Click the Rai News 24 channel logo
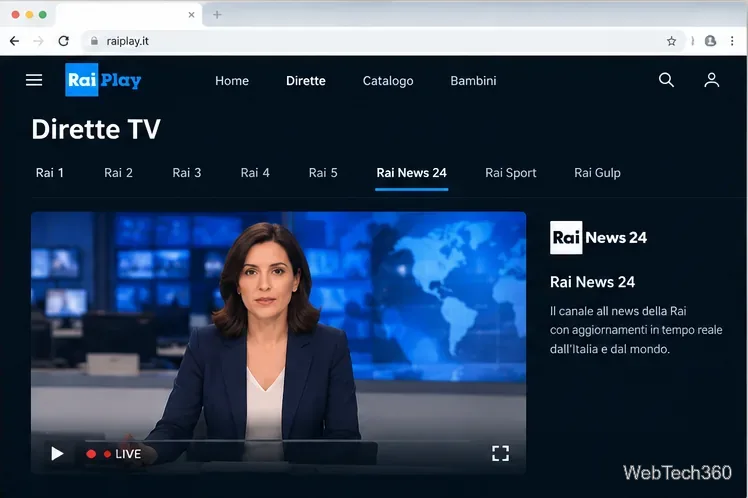 (x=598, y=237)
